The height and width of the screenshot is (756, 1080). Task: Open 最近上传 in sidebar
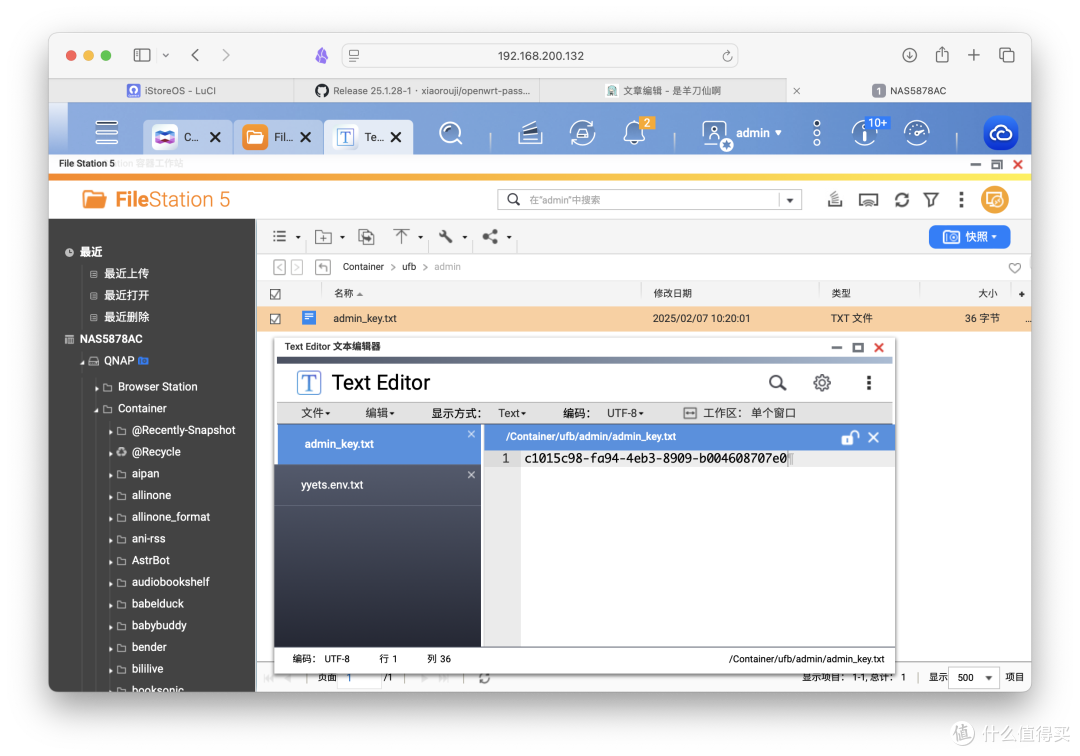point(126,273)
